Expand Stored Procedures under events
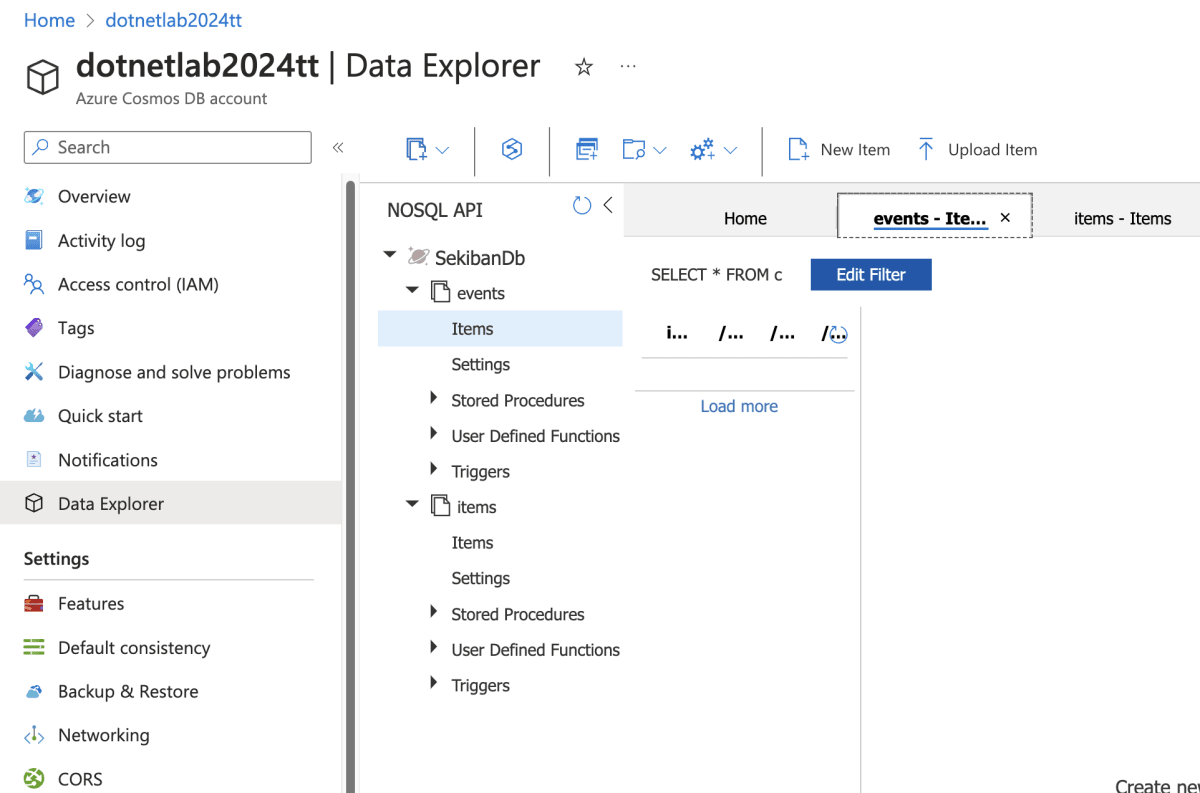The height and width of the screenshot is (793, 1200). [x=433, y=399]
